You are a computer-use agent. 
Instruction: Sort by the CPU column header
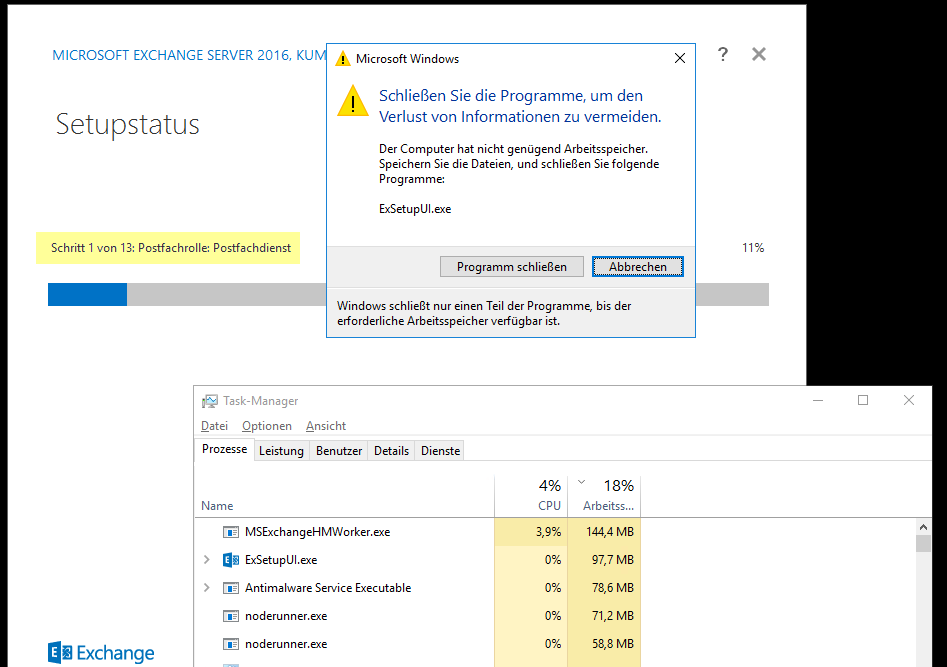[531, 497]
